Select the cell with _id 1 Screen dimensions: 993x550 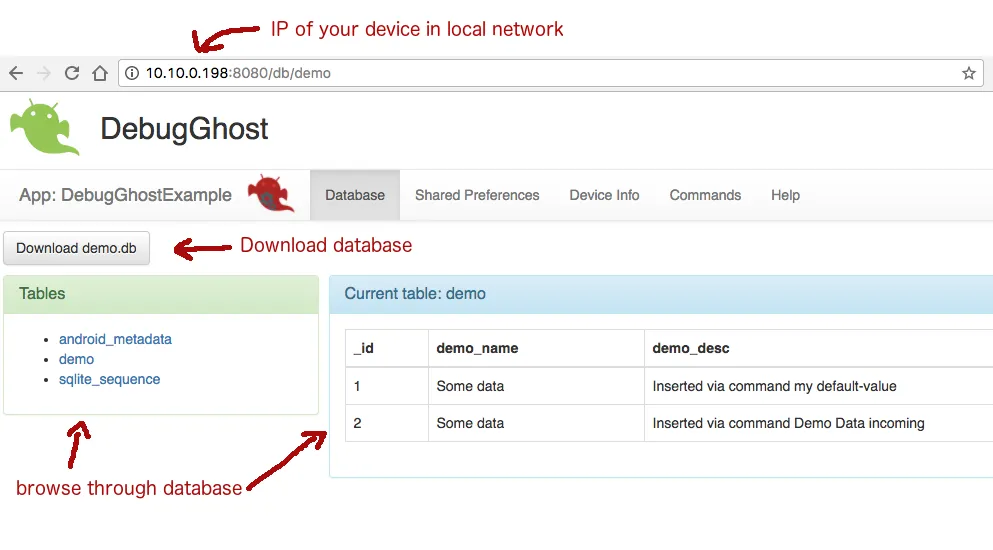pyautogui.click(x=387, y=386)
